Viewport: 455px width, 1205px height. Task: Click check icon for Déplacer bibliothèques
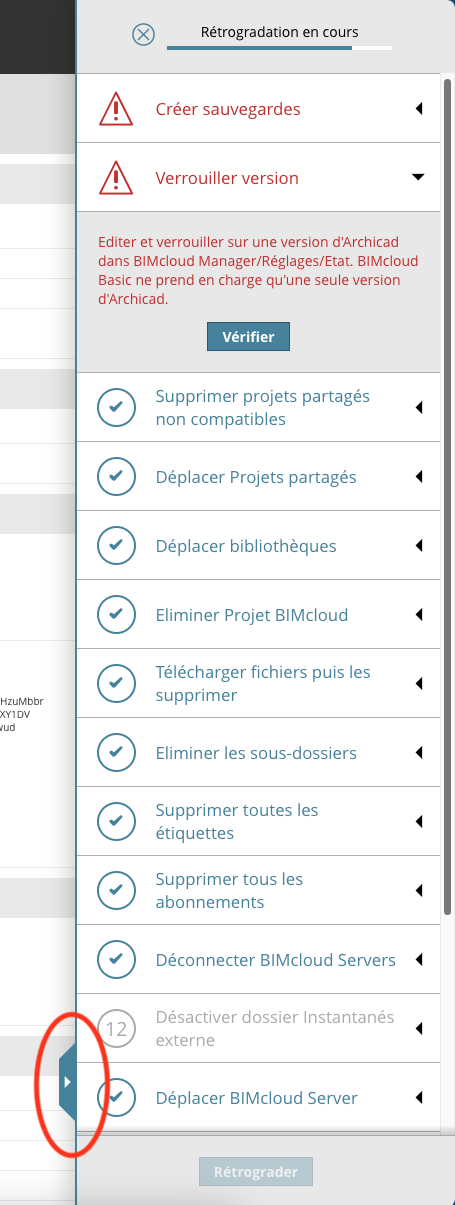click(117, 545)
